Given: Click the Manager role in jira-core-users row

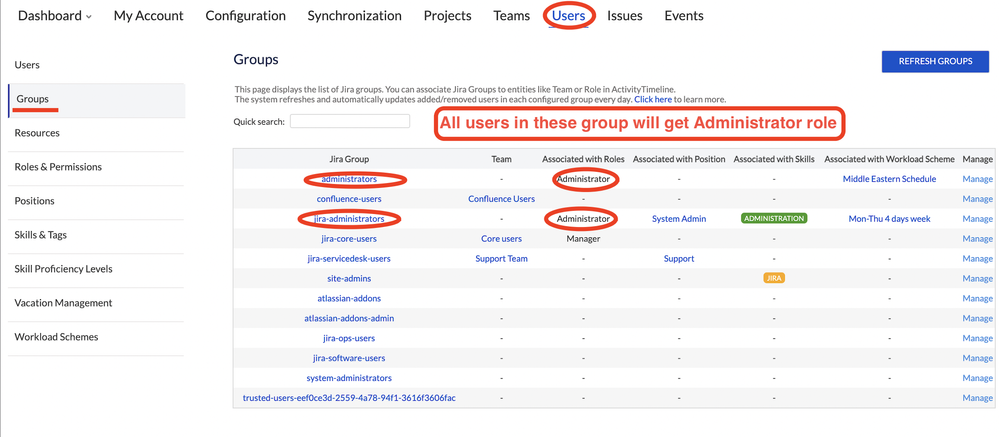Looking at the screenshot, I should click(583, 239).
